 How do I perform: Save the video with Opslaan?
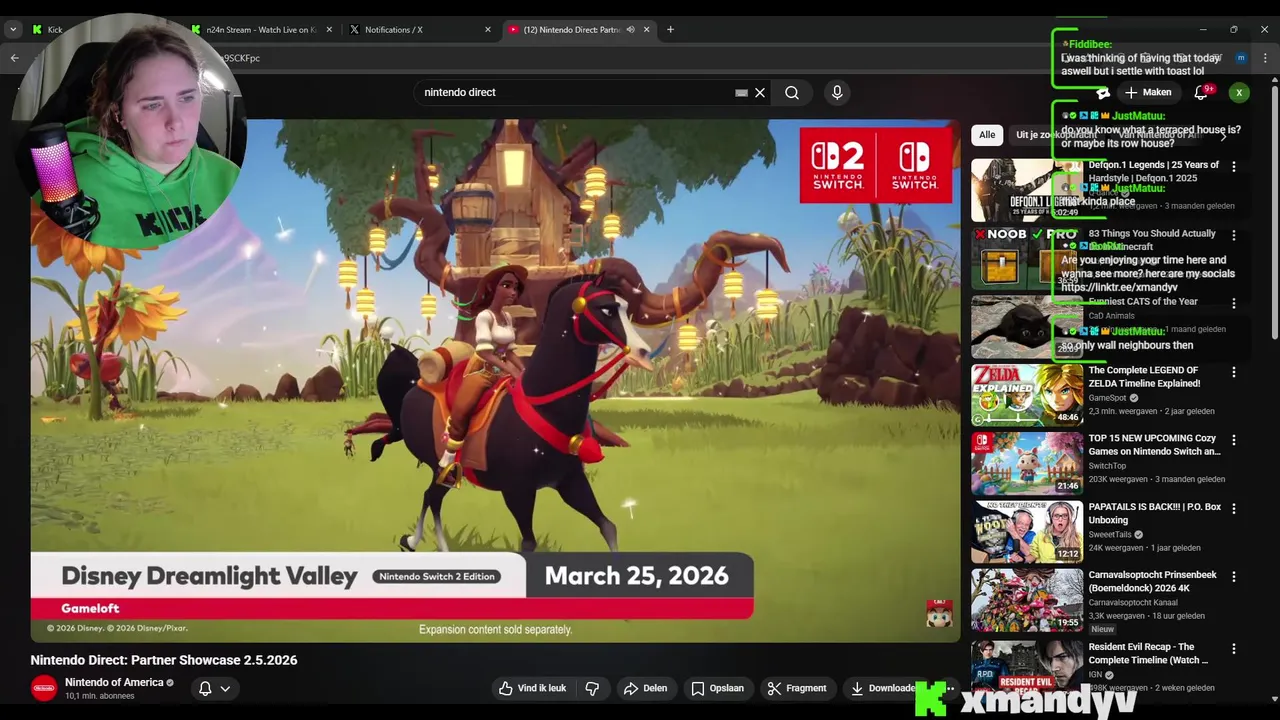(x=717, y=688)
